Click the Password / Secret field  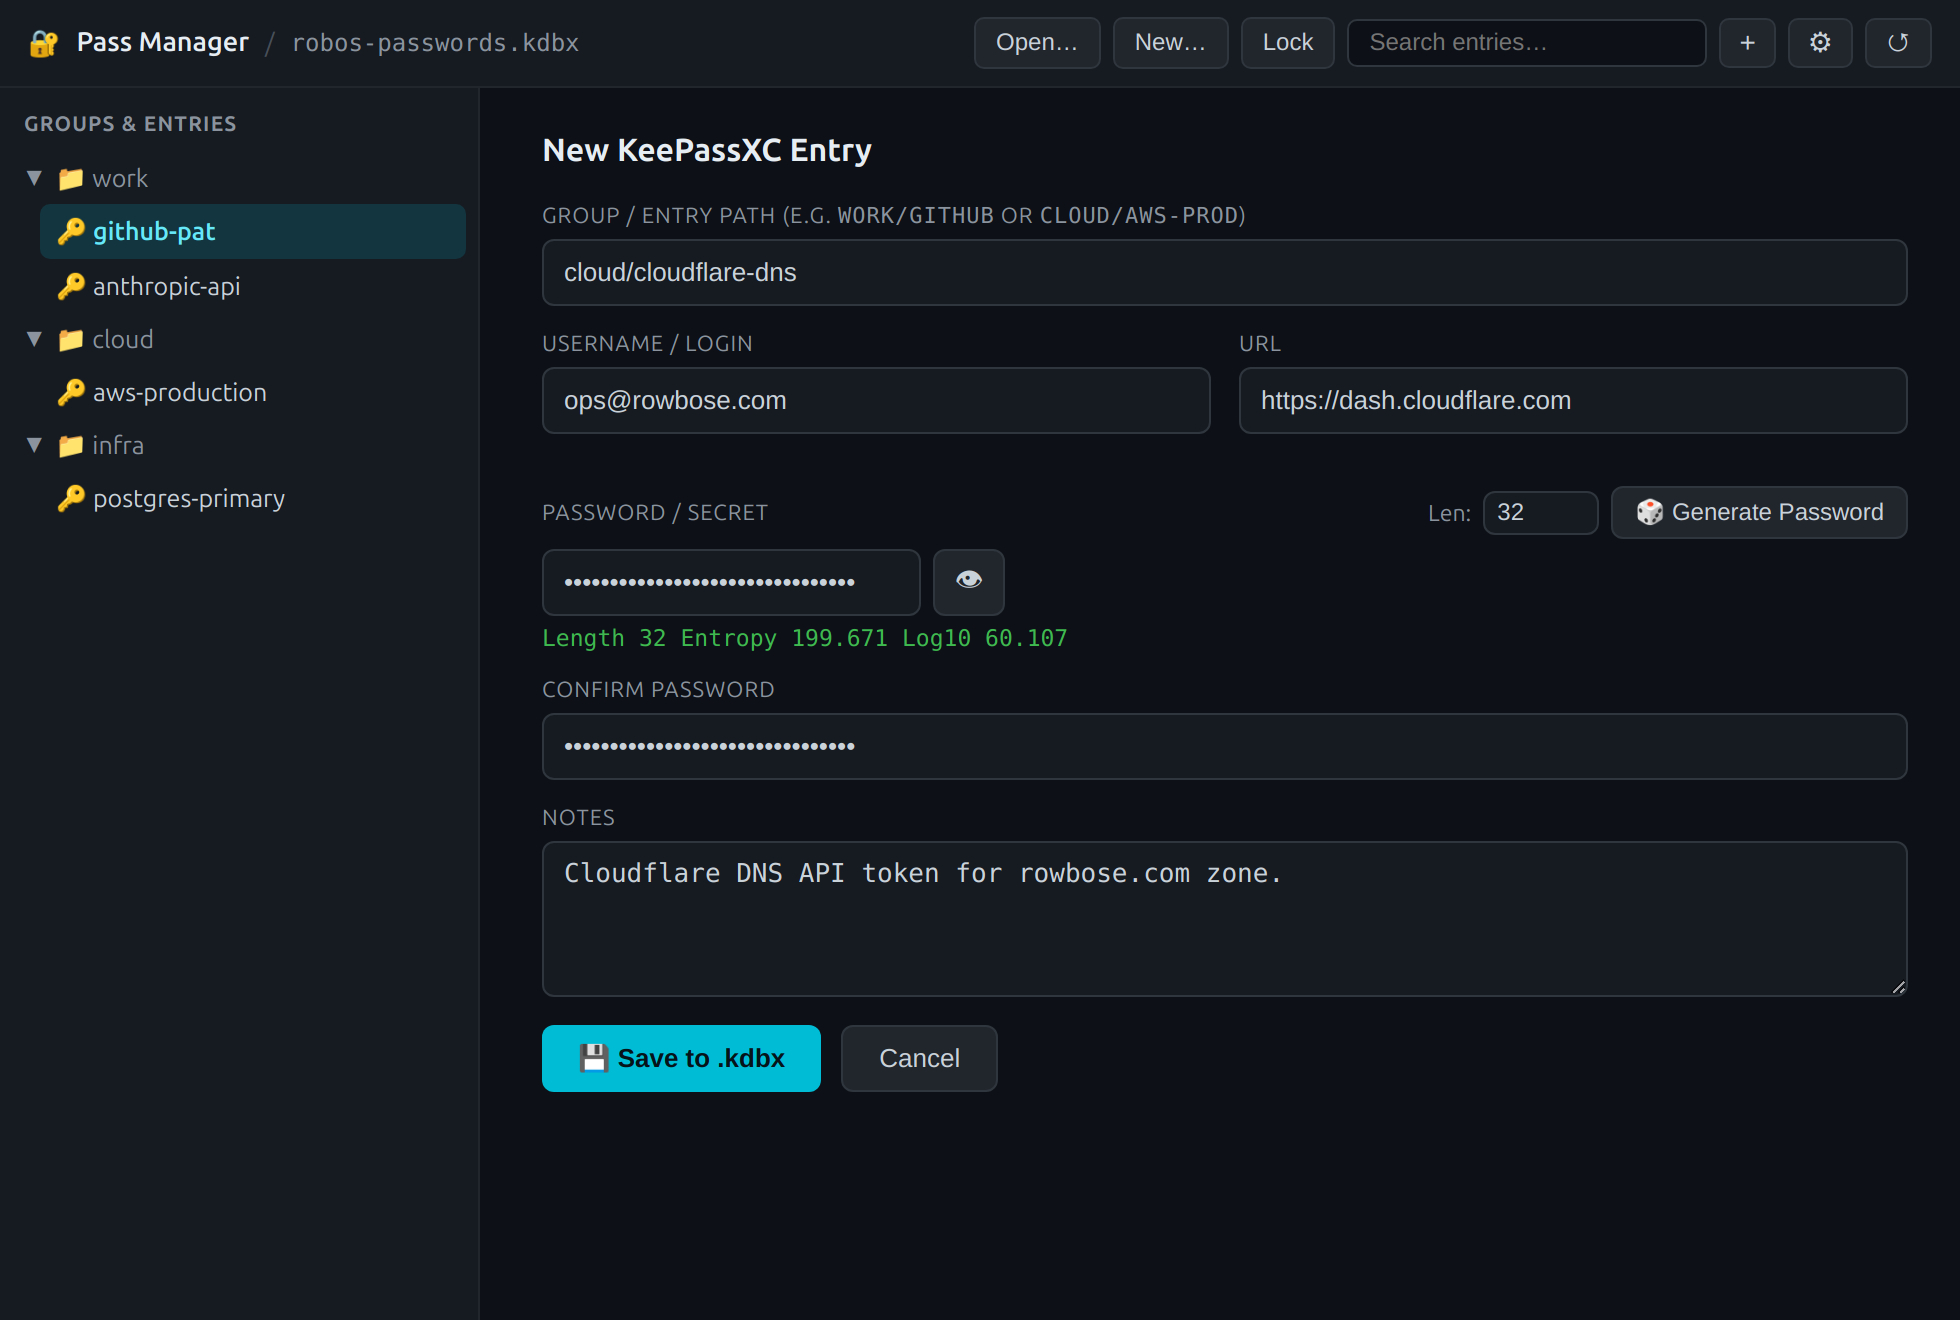coord(731,582)
